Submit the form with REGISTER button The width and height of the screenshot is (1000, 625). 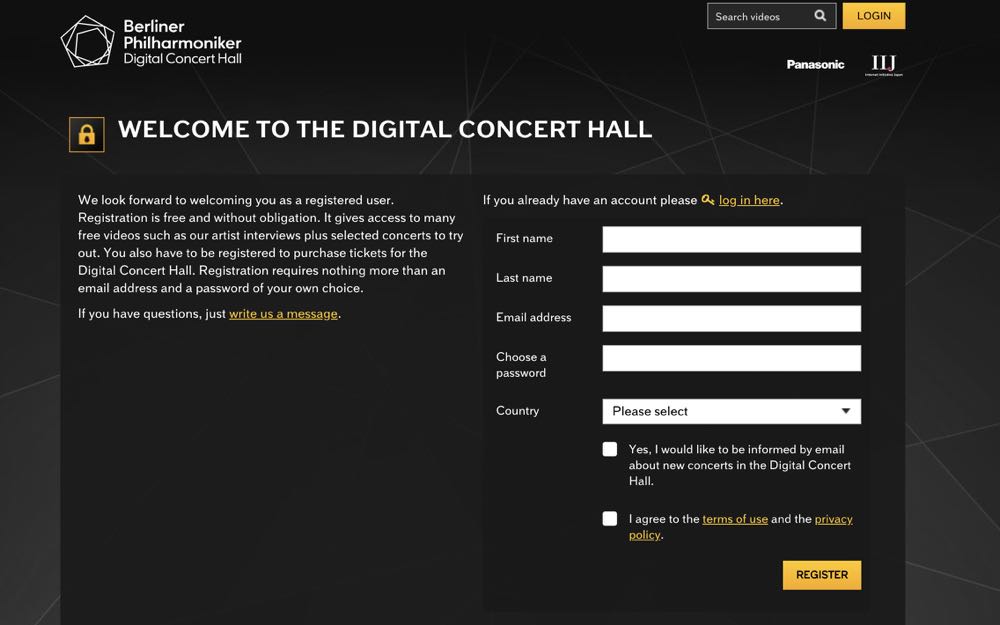point(821,575)
